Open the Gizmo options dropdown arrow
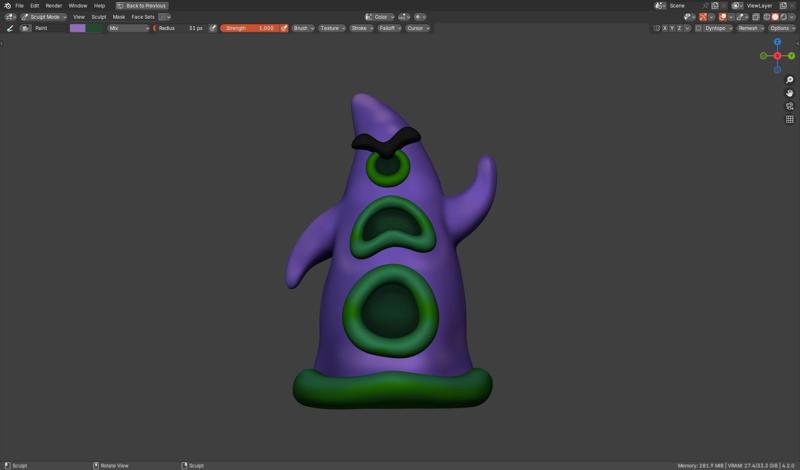This screenshot has height=470, width=800. pos(711,17)
